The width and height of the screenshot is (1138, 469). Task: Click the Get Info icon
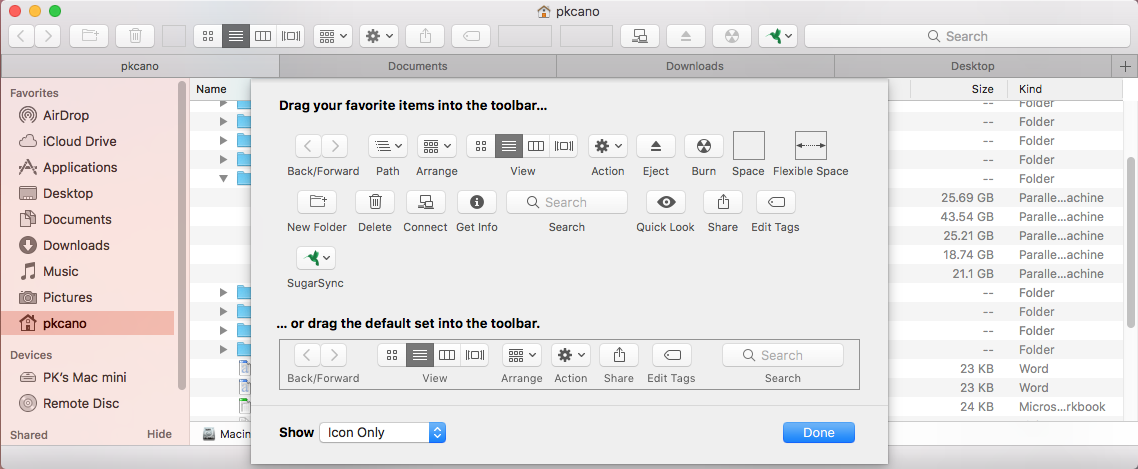(x=477, y=202)
